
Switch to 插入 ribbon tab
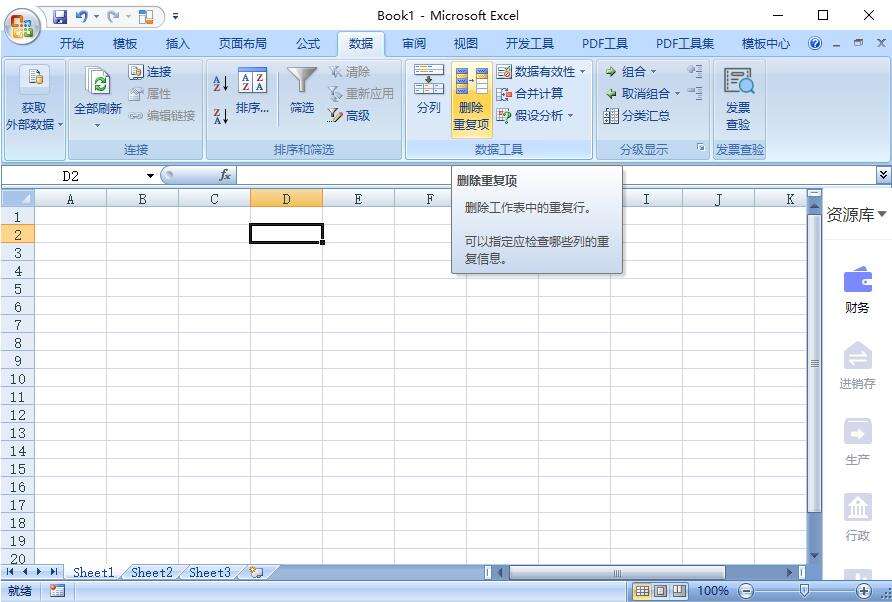[177, 43]
